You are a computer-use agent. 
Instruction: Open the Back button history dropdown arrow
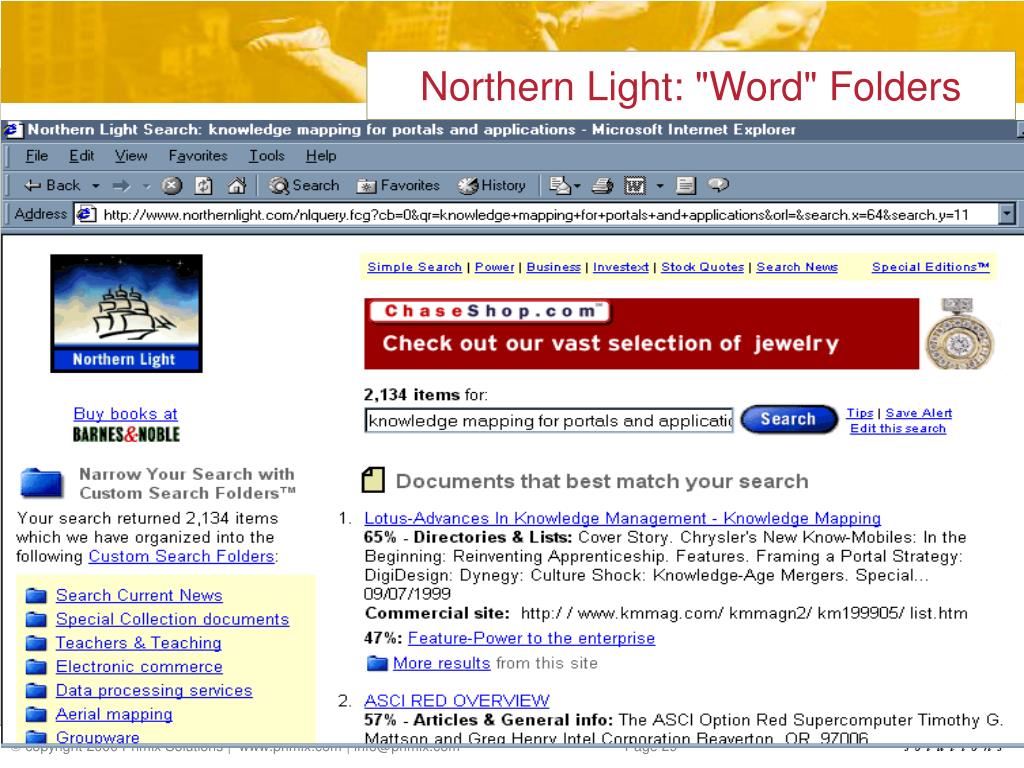click(95, 186)
